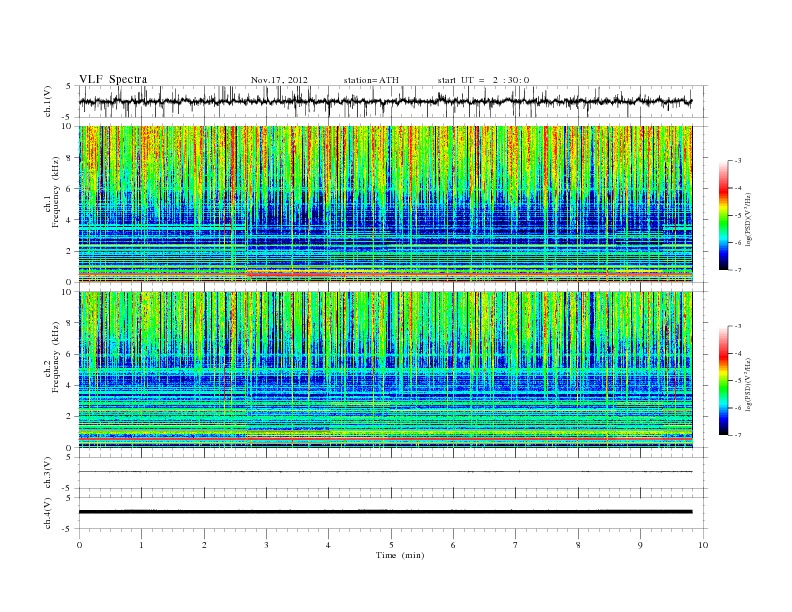Click the 'station=ATH' label
792x612 pixels.
(x=371, y=80)
